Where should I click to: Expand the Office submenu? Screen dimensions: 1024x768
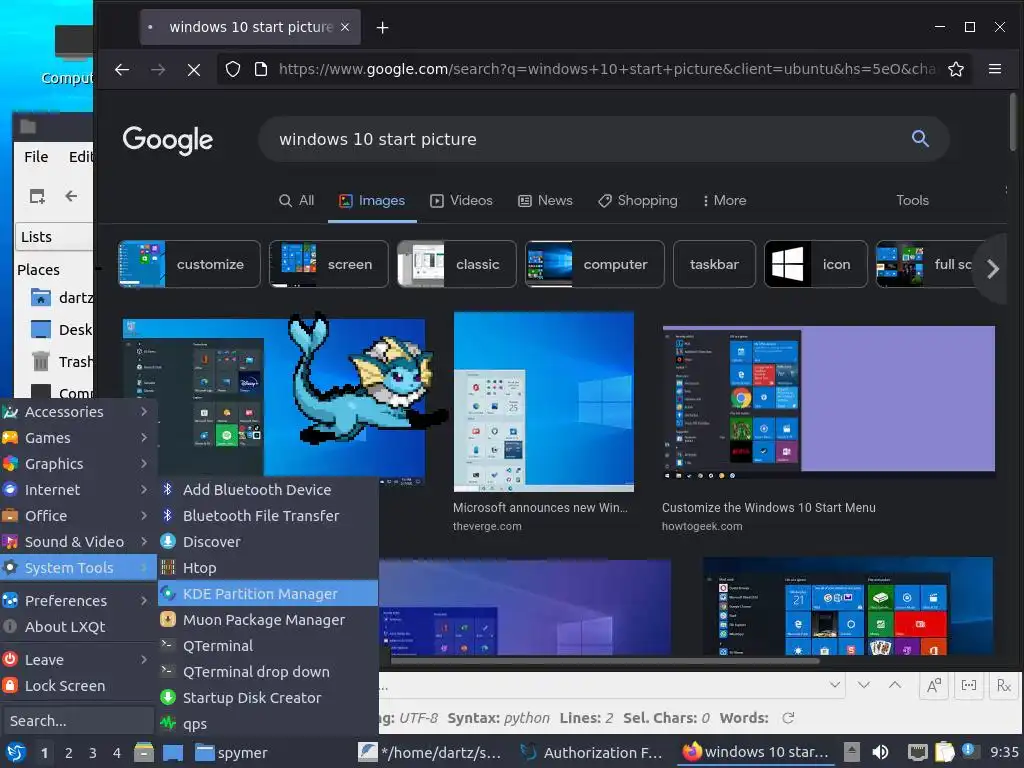tap(78, 516)
